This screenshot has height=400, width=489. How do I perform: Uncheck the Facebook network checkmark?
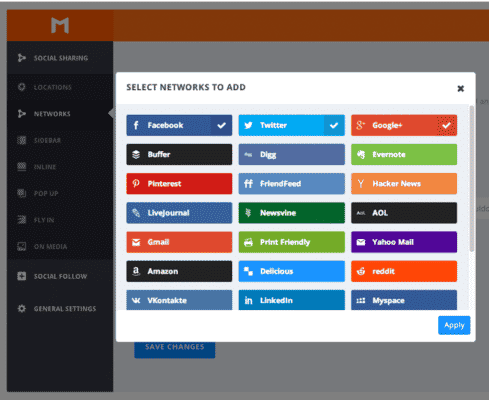221,125
